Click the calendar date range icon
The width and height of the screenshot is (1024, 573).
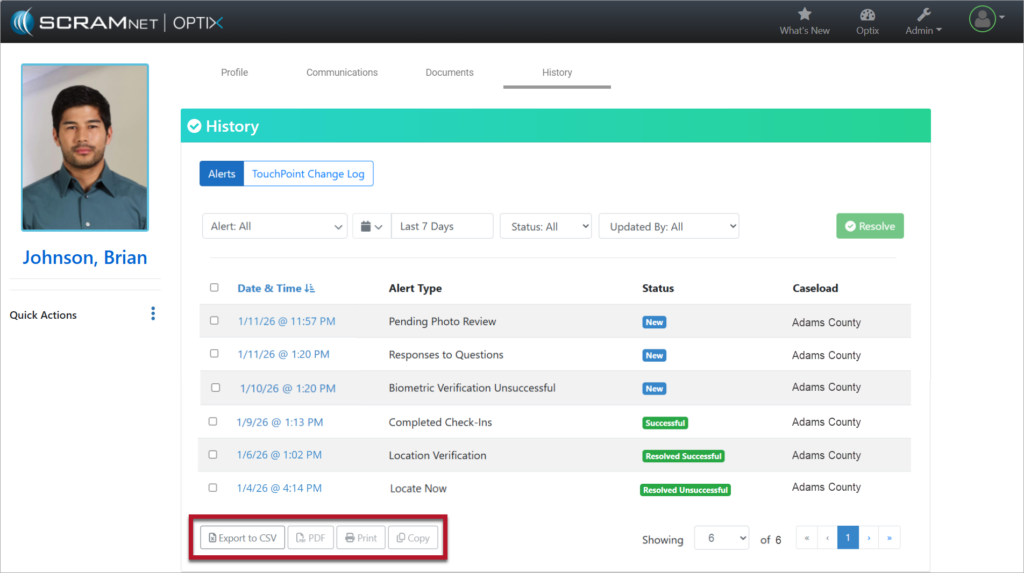[x=370, y=227]
